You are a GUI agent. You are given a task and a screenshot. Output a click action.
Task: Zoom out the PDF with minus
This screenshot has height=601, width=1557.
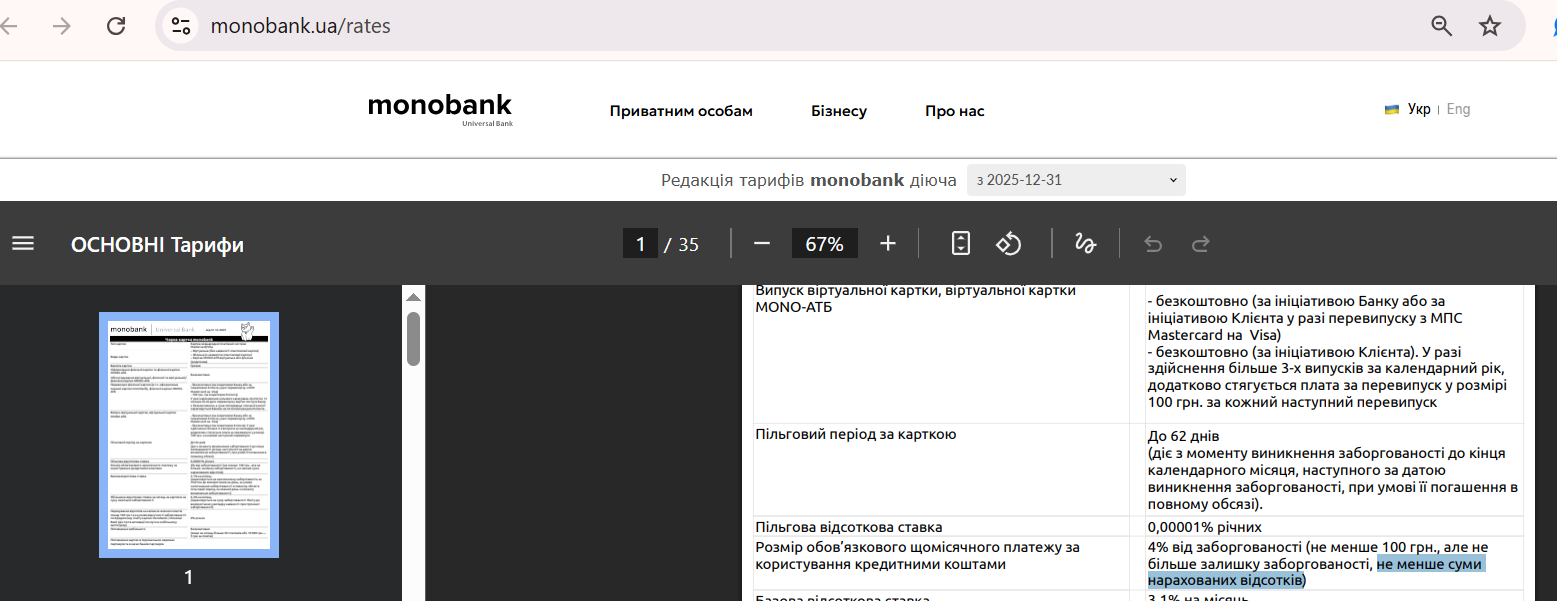pyautogui.click(x=762, y=244)
